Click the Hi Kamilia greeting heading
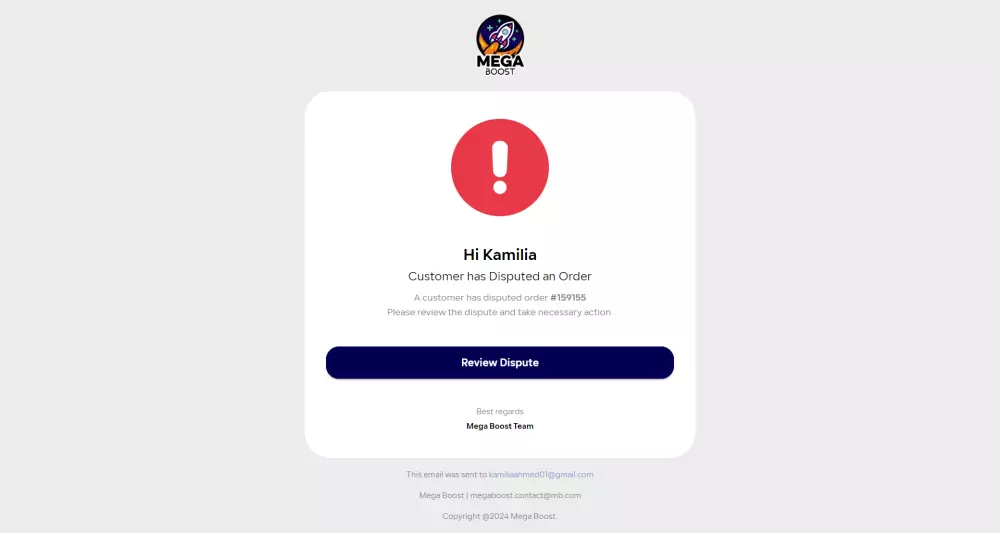 500,254
